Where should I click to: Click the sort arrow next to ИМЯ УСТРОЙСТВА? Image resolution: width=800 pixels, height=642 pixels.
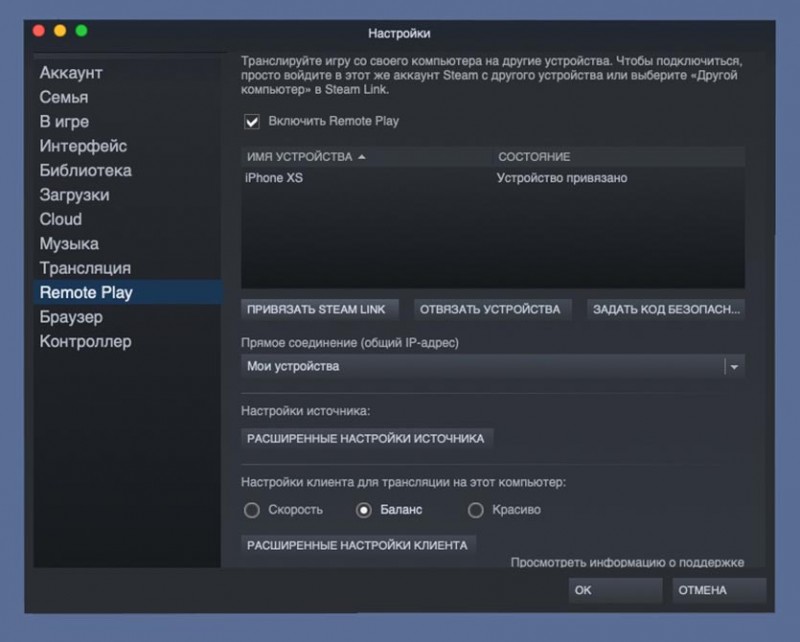pyautogui.click(x=362, y=157)
